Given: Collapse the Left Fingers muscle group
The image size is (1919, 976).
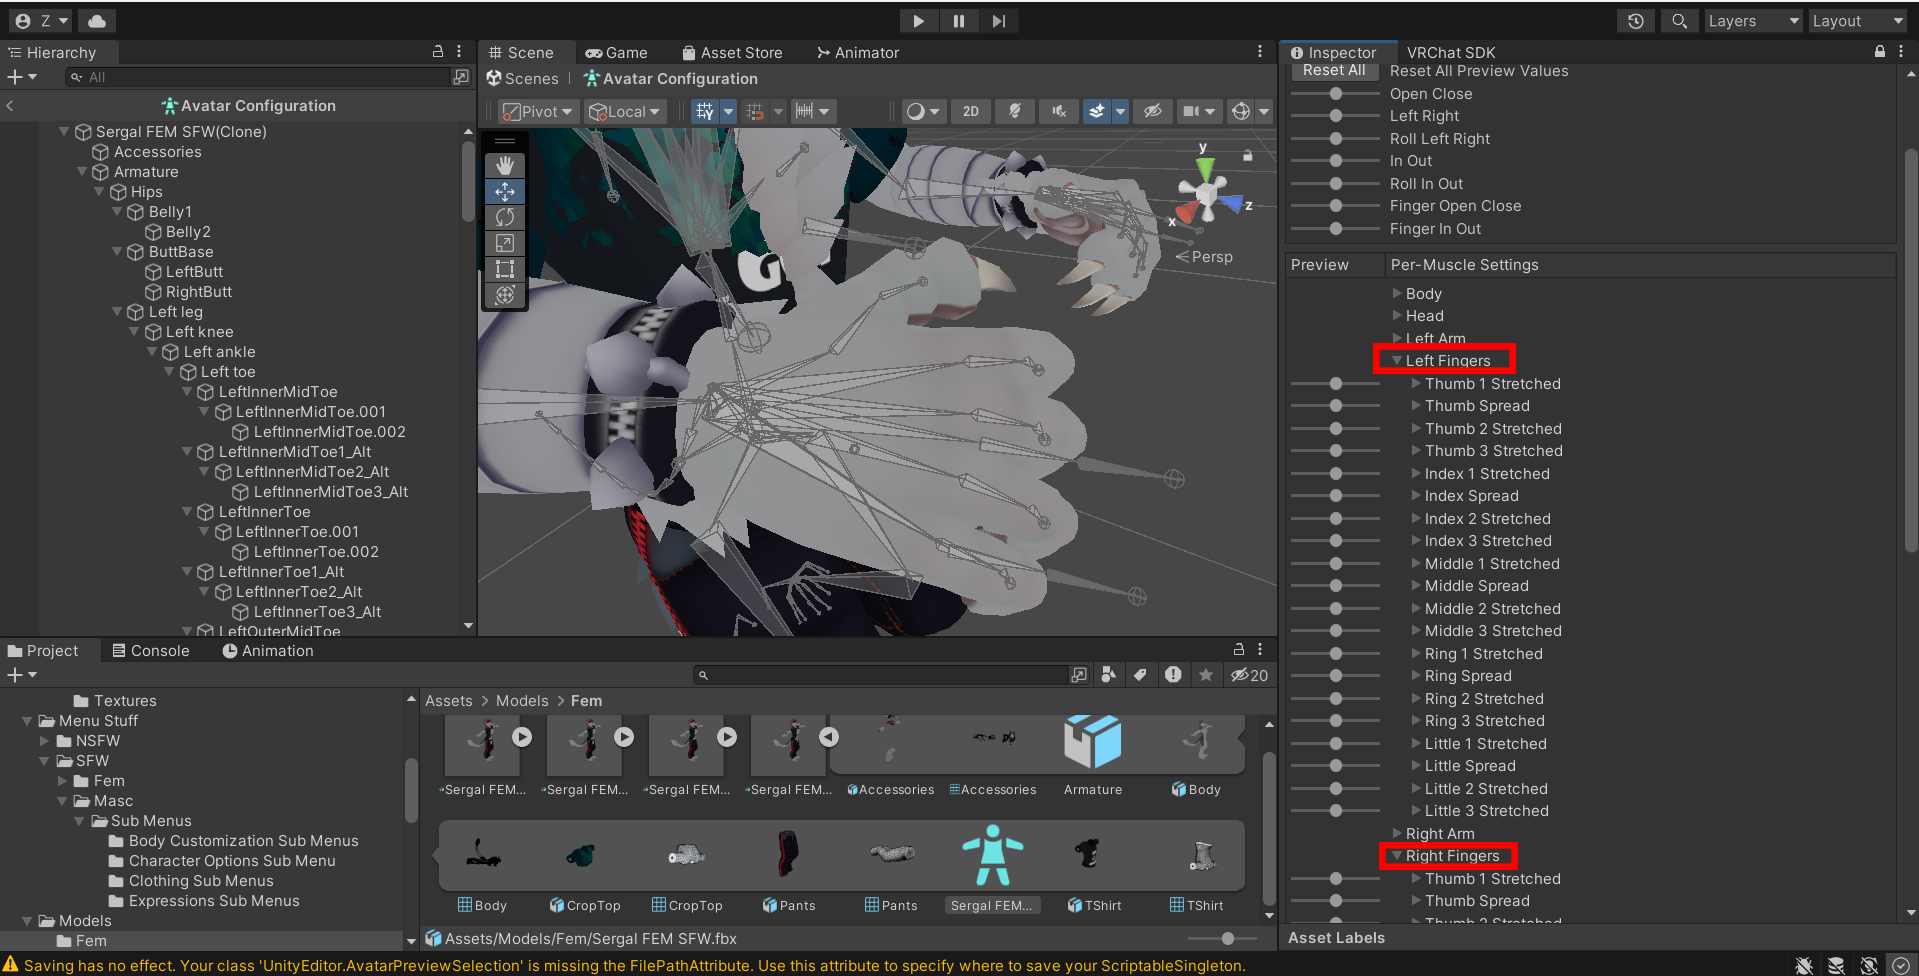Looking at the screenshot, I should (1397, 360).
